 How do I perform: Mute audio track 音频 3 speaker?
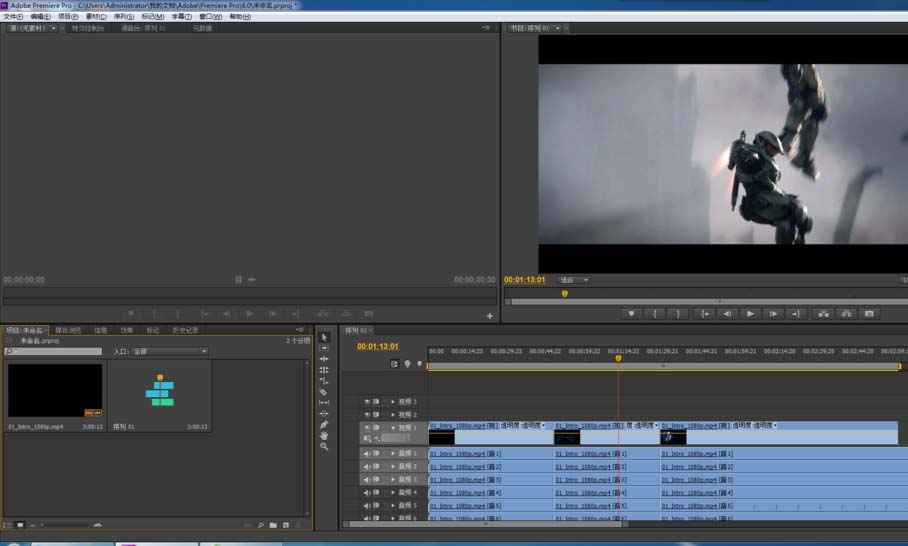coord(367,479)
